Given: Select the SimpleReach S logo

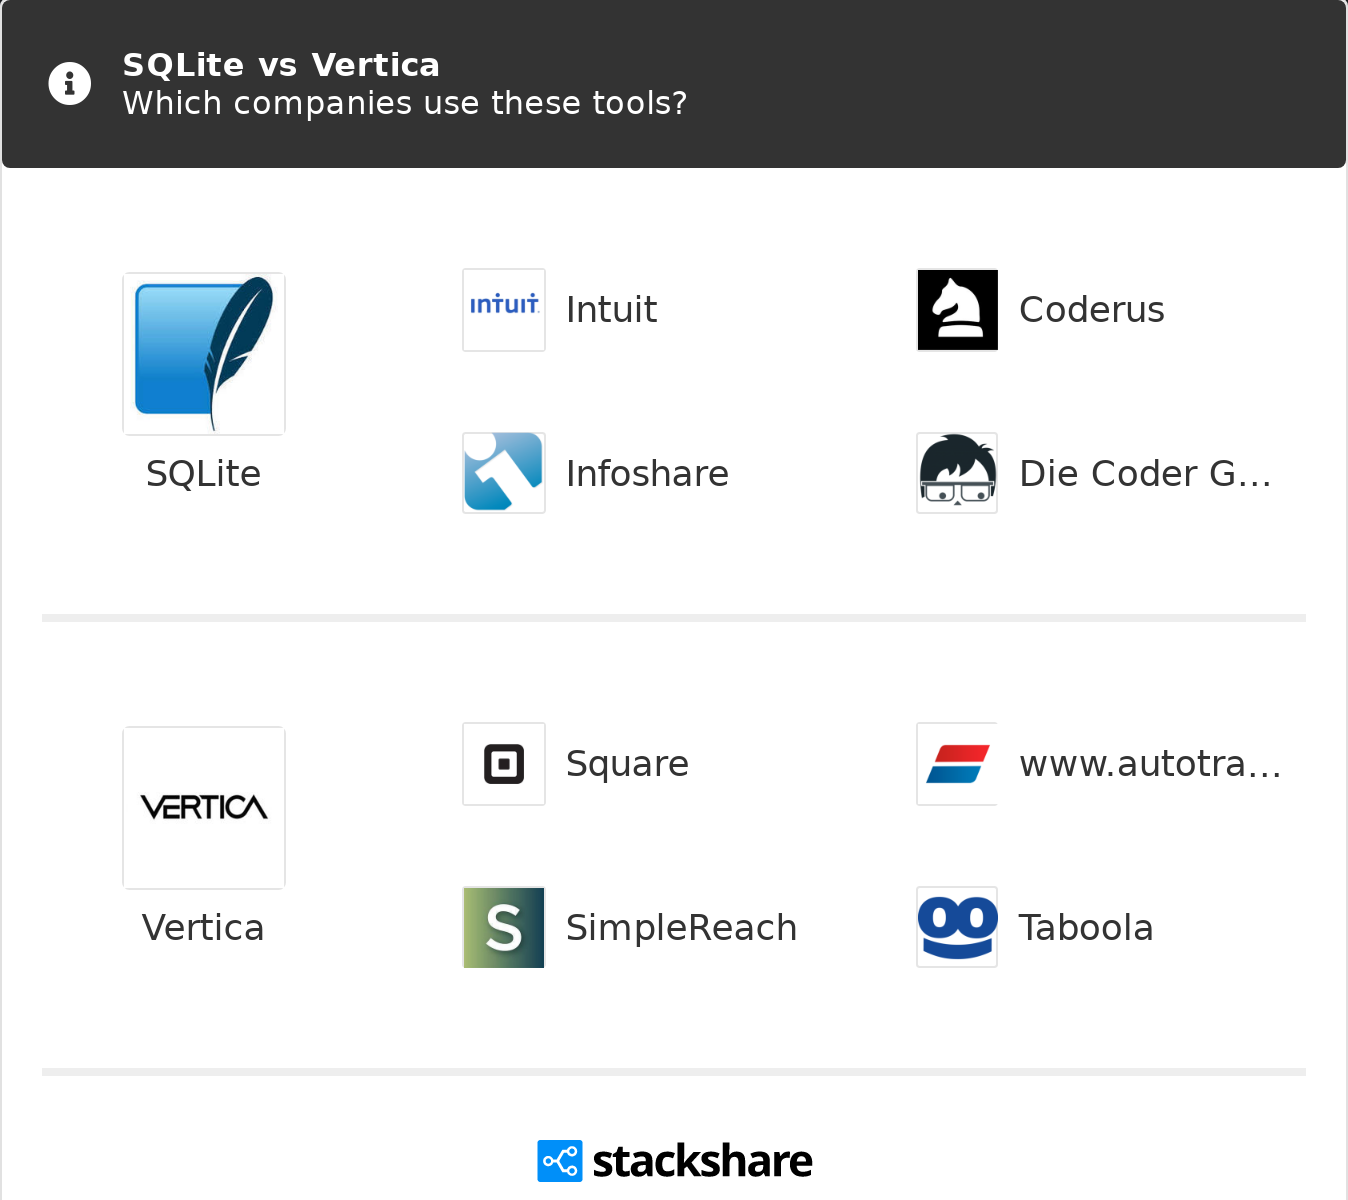Looking at the screenshot, I should (x=504, y=927).
